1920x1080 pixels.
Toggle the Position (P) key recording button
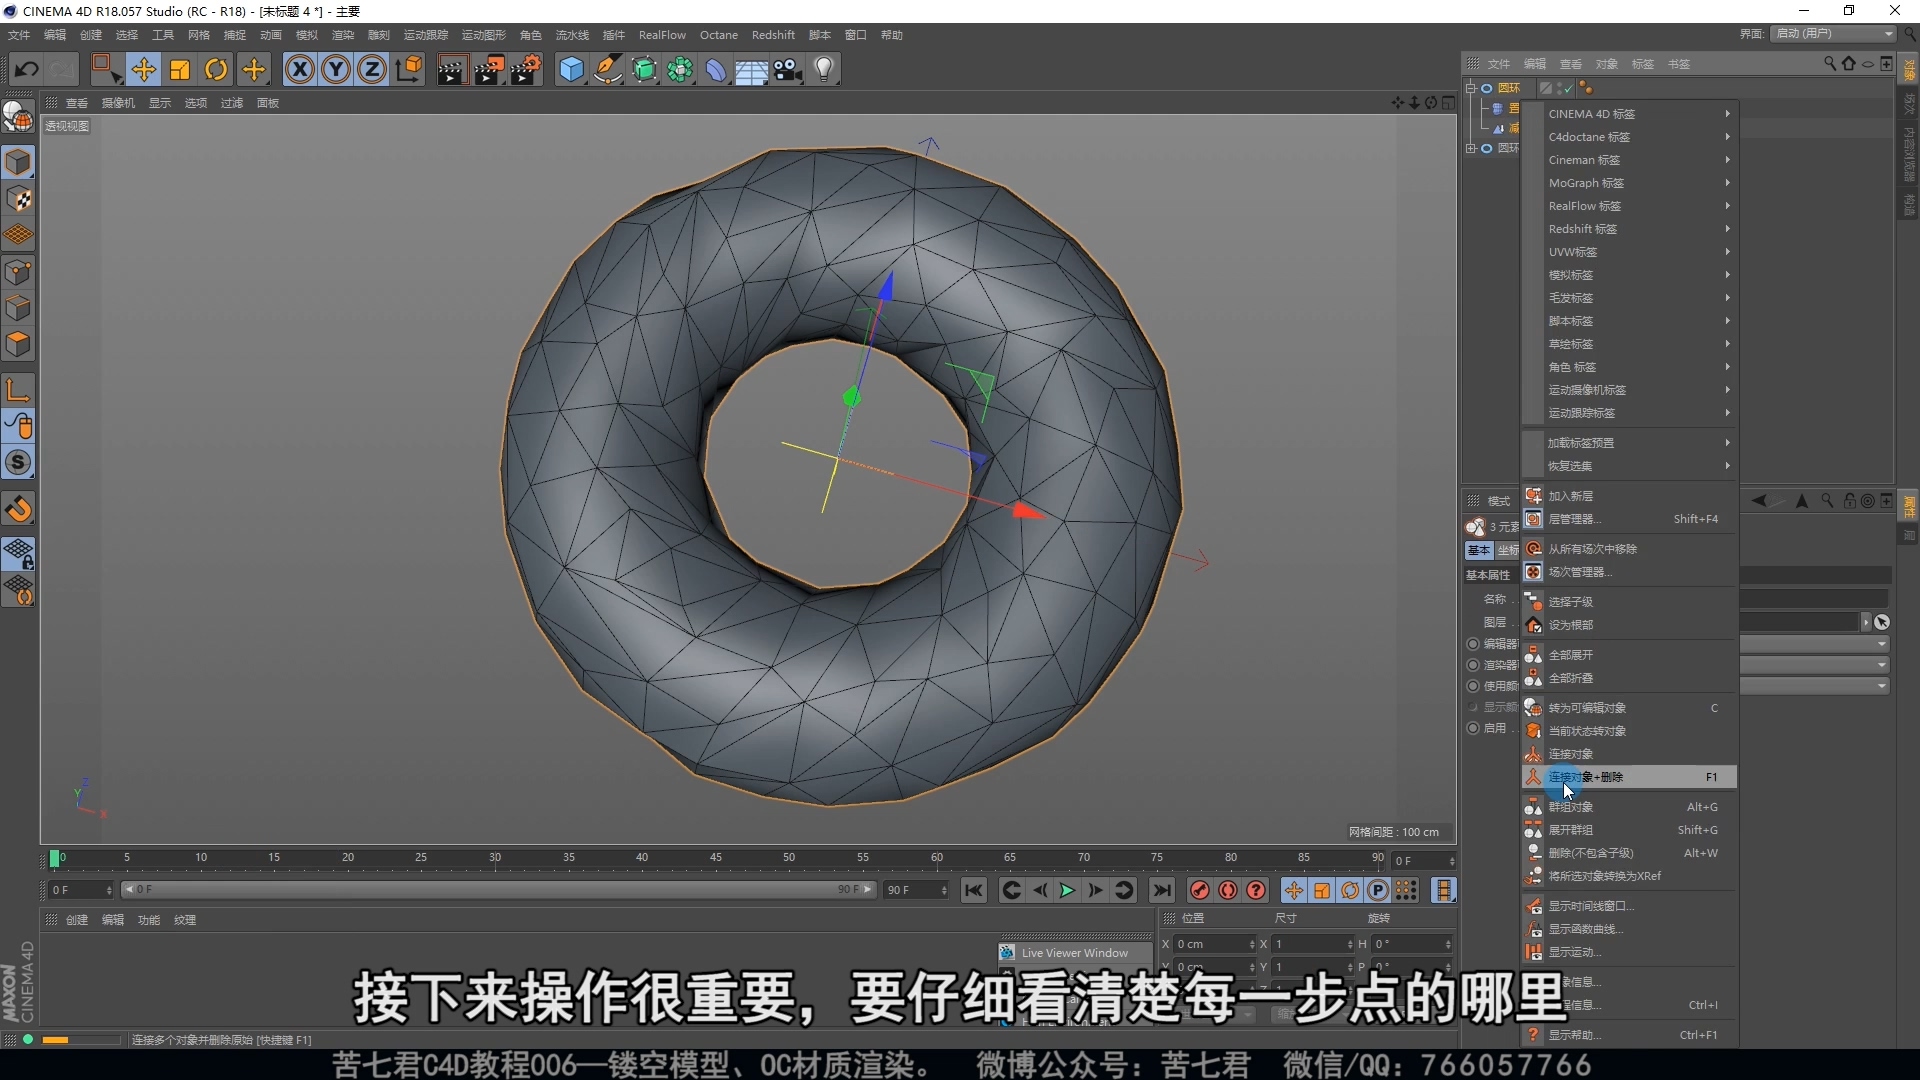(1378, 890)
